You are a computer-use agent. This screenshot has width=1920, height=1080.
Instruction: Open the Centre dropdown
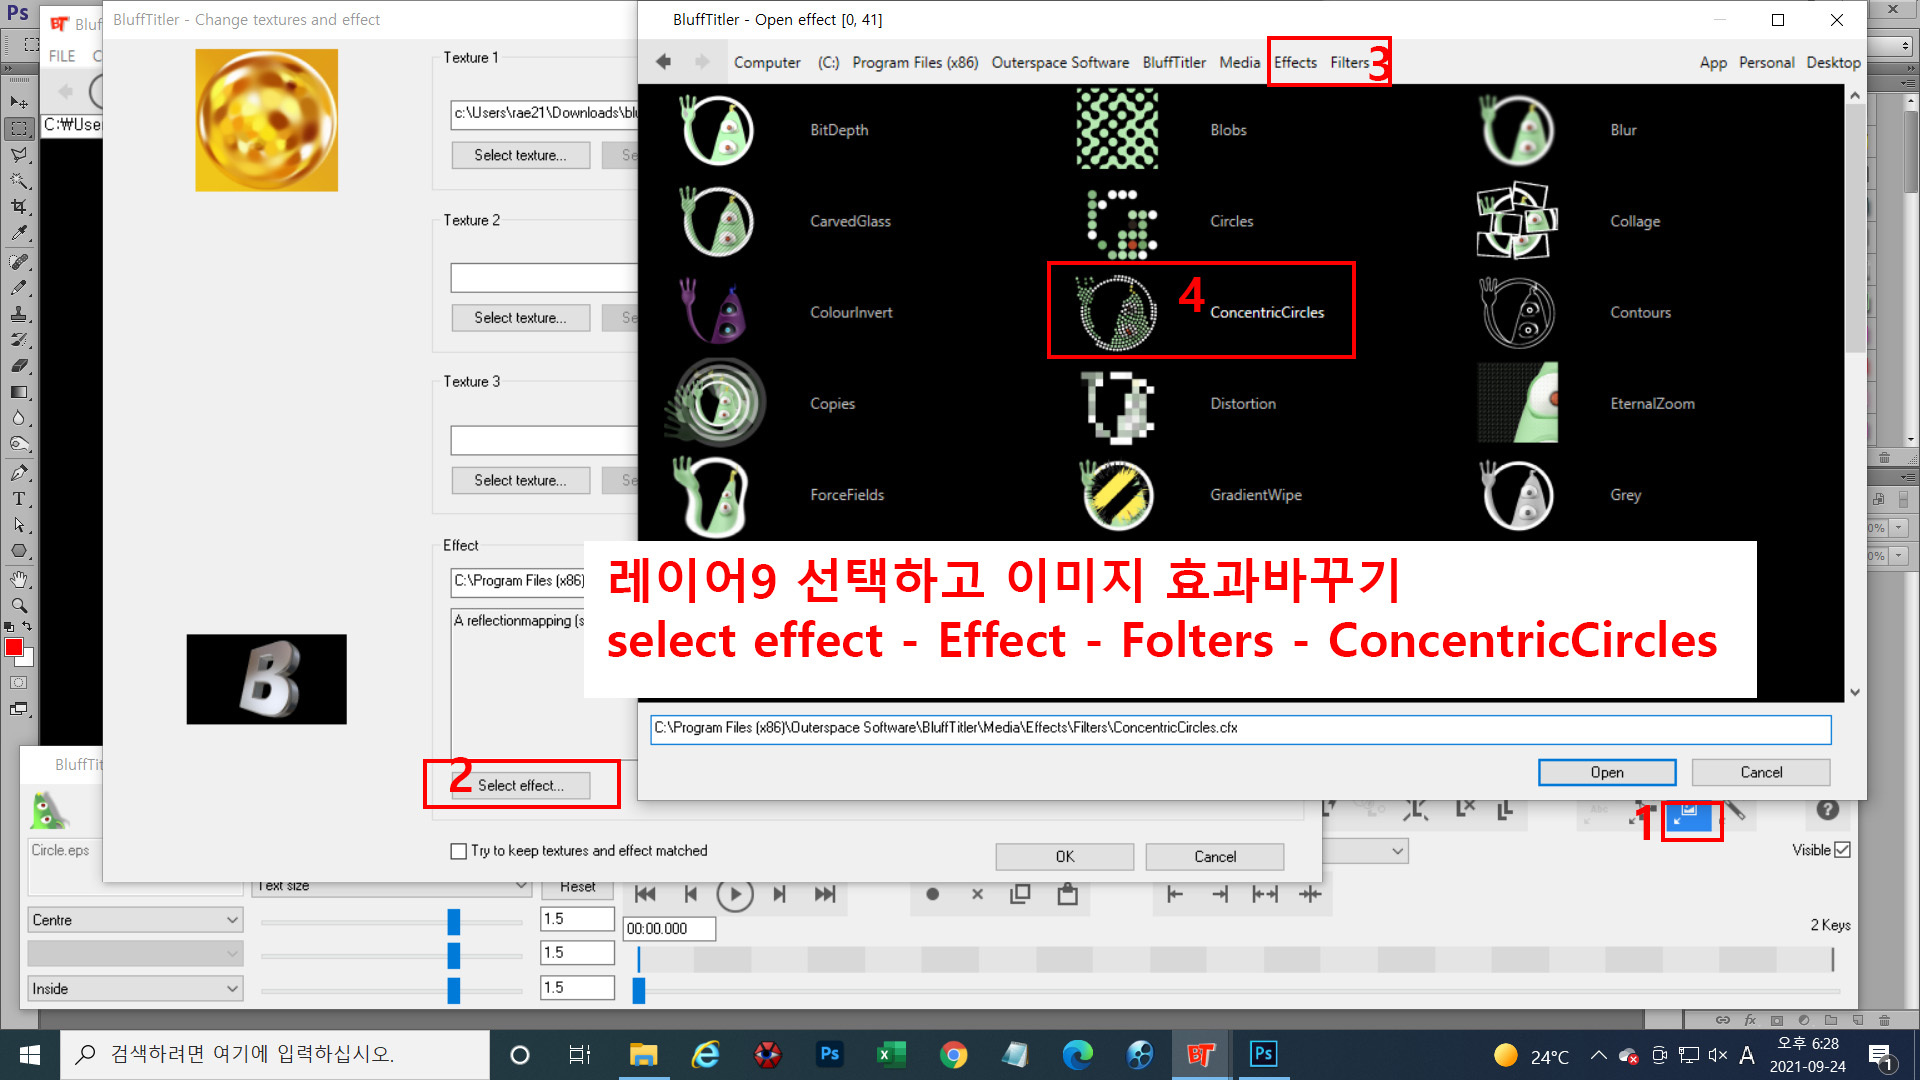135,920
